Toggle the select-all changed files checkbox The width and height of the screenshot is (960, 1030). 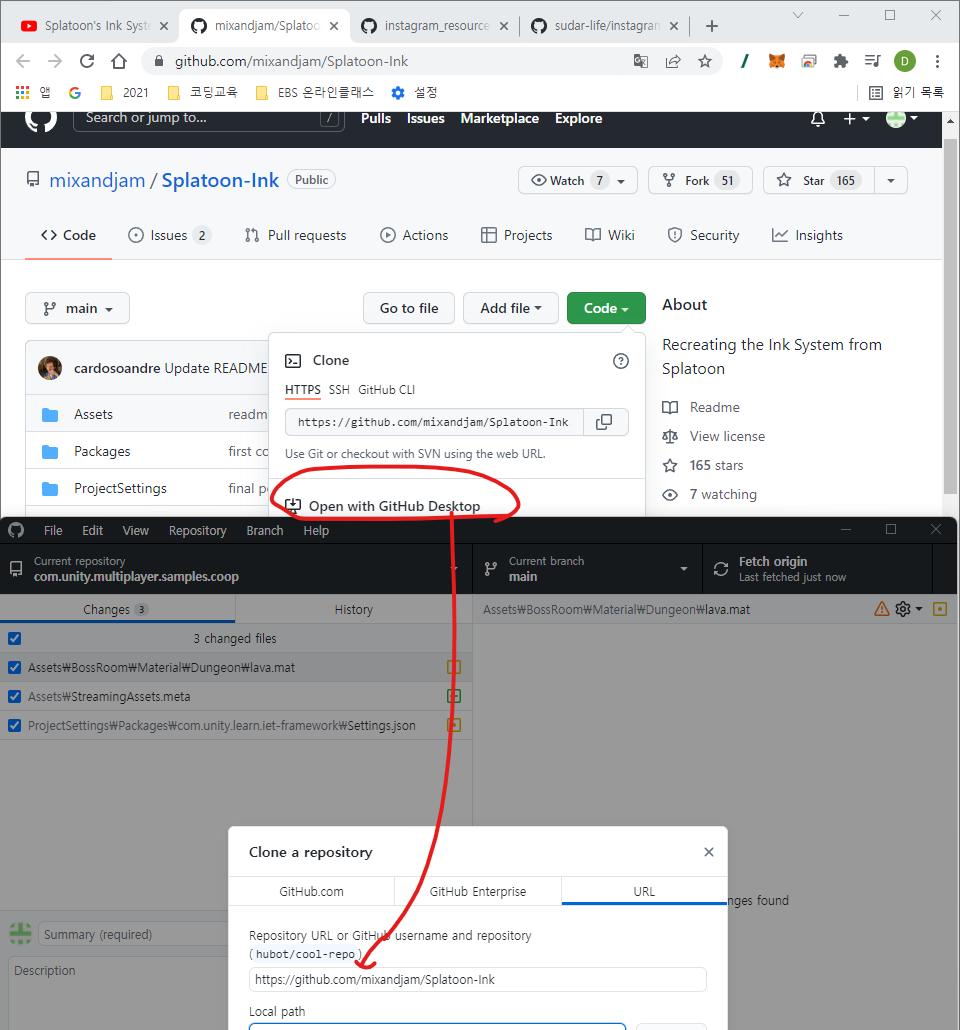pos(14,638)
